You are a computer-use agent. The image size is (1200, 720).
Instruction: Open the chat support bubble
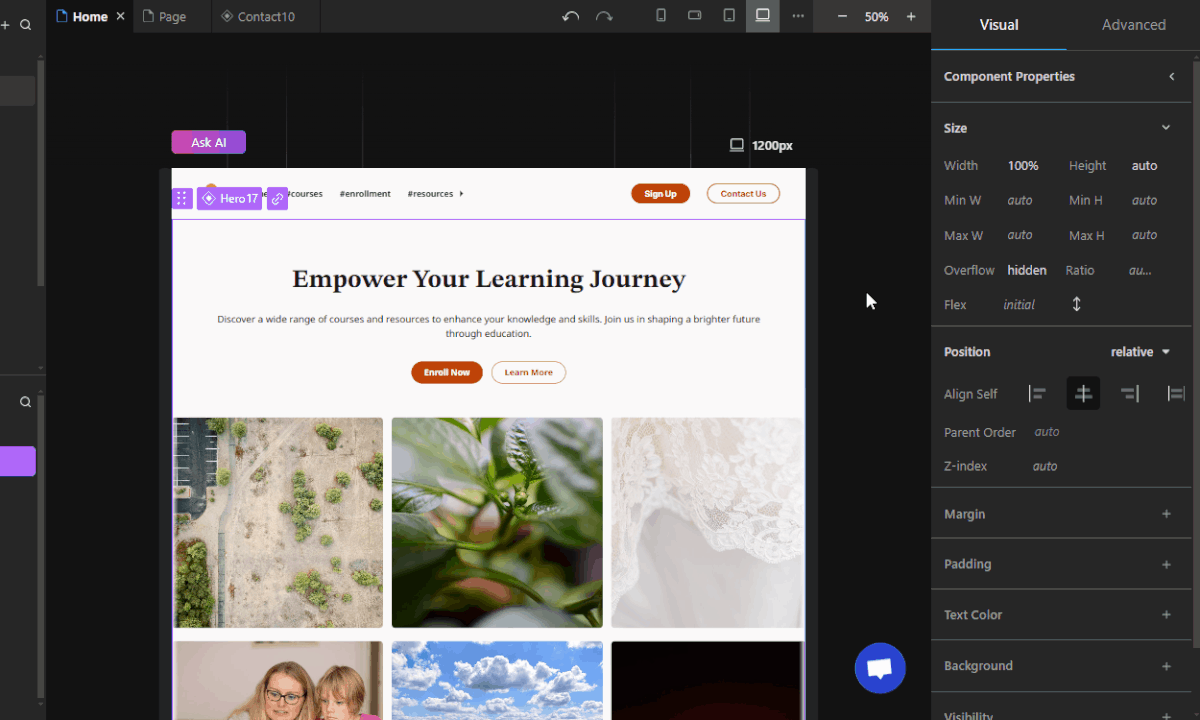tap(880, 669)
